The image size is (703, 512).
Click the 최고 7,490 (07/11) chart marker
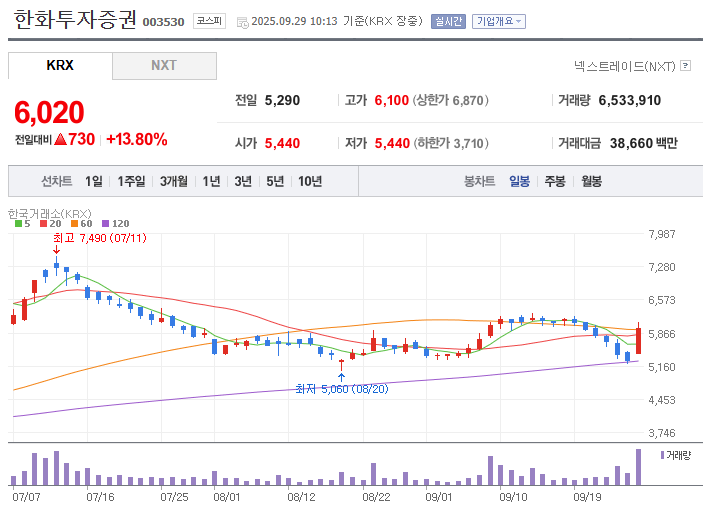100,238
